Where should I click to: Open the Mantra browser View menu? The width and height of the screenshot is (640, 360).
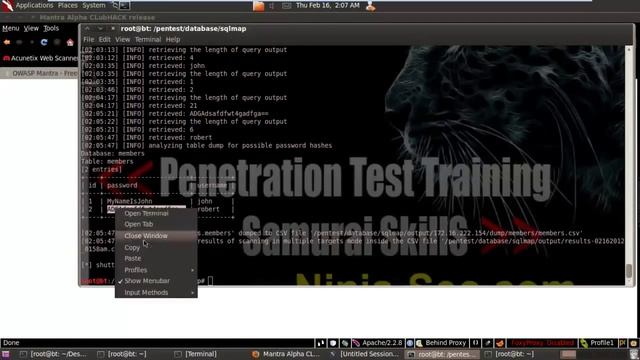click(31, 28)
